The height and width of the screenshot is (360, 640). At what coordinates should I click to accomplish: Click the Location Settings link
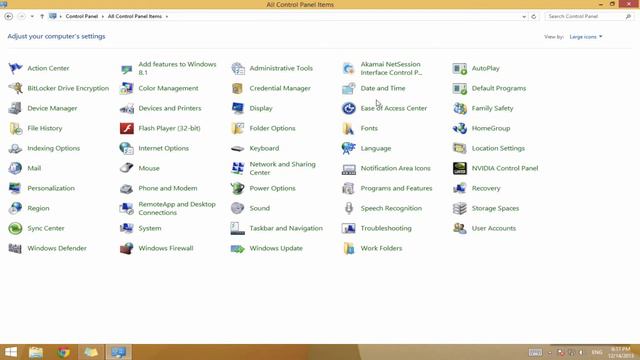coord(498,148)
